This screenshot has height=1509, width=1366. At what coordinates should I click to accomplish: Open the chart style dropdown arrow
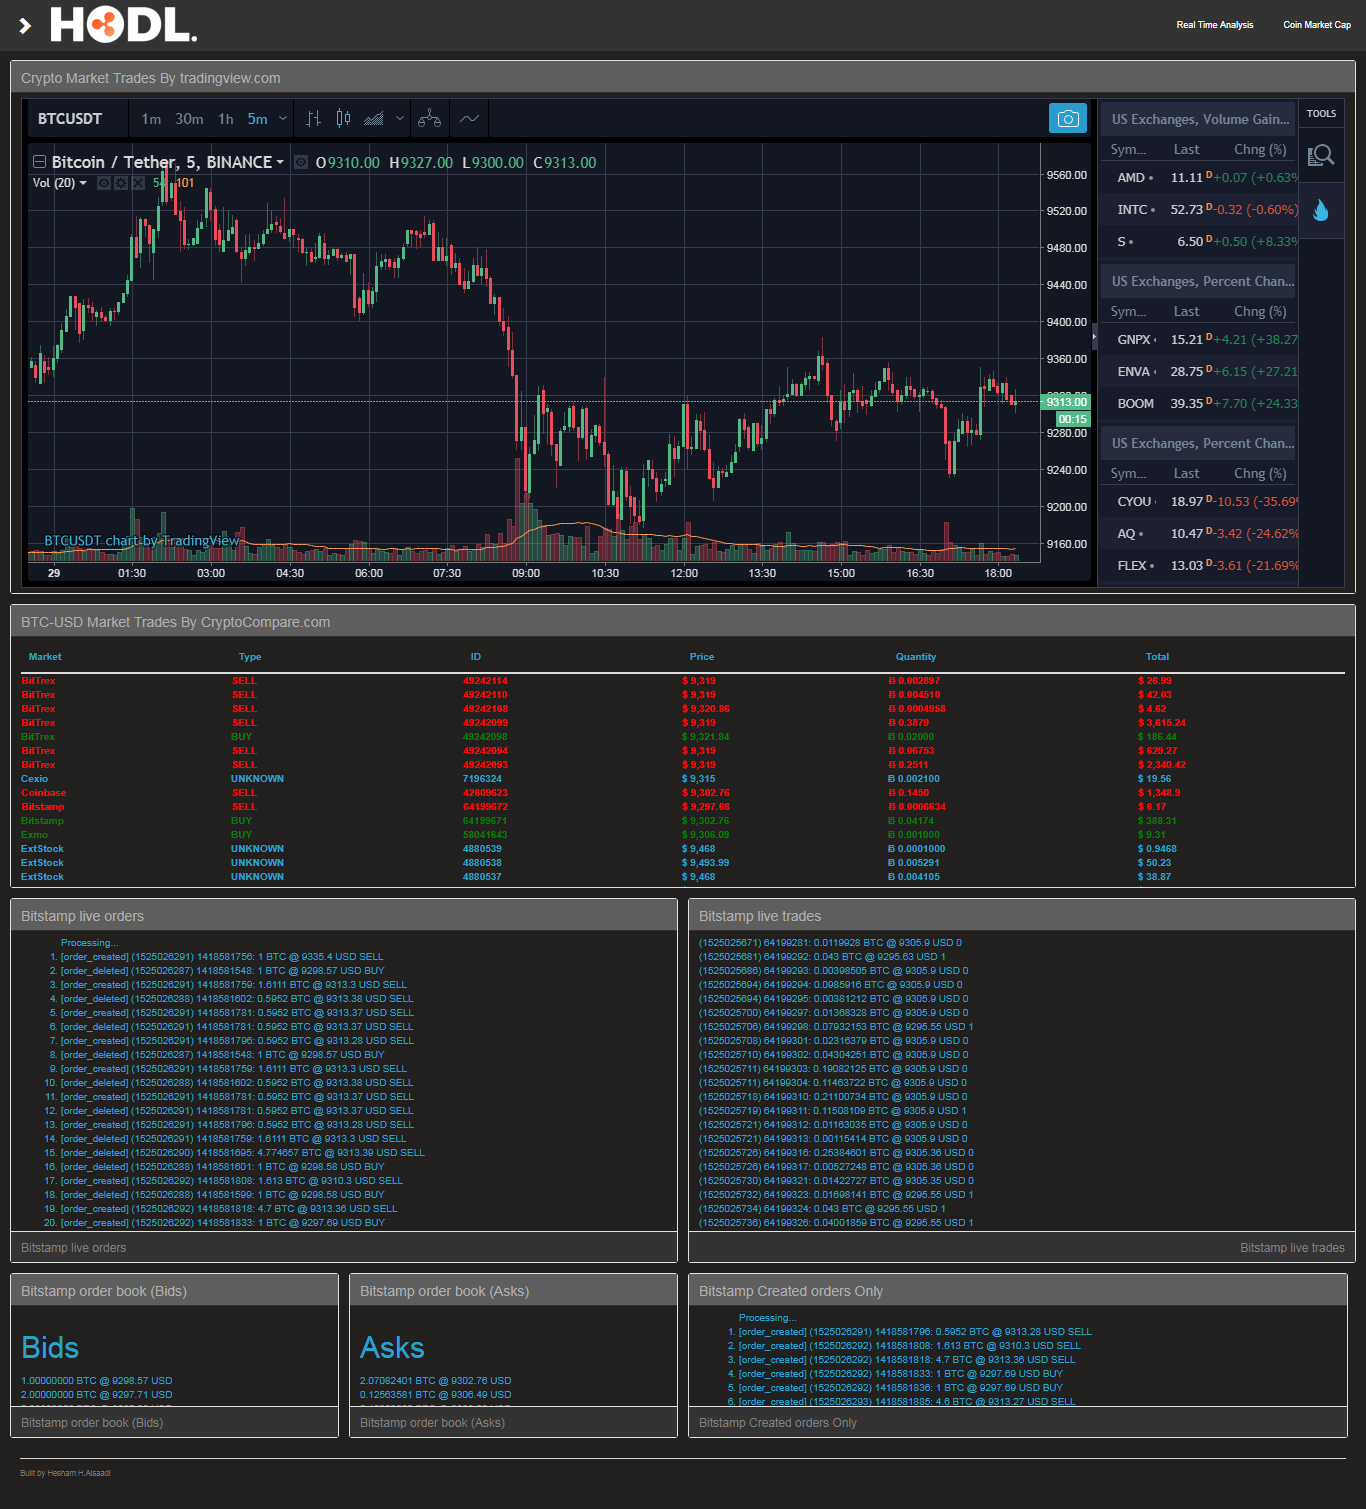[400, 118]
